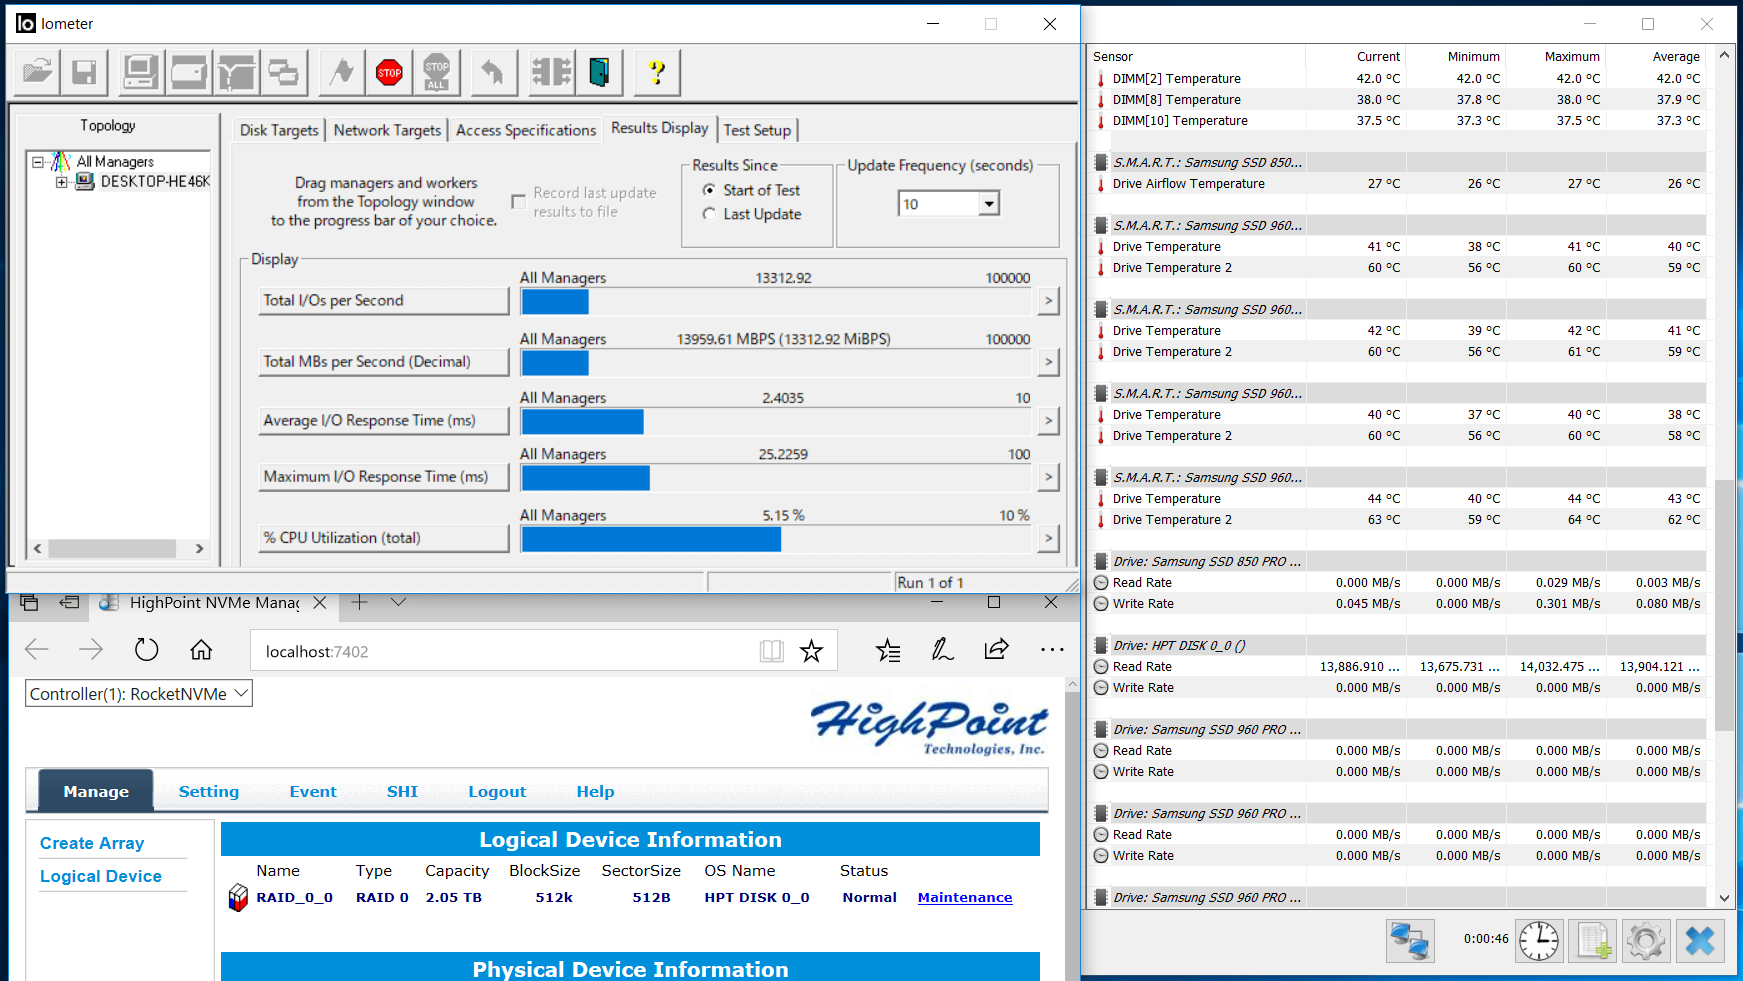The image size is (1743, 981).
Task: Open the gear settings icon in sensor window
Action: click(1646, 941)
